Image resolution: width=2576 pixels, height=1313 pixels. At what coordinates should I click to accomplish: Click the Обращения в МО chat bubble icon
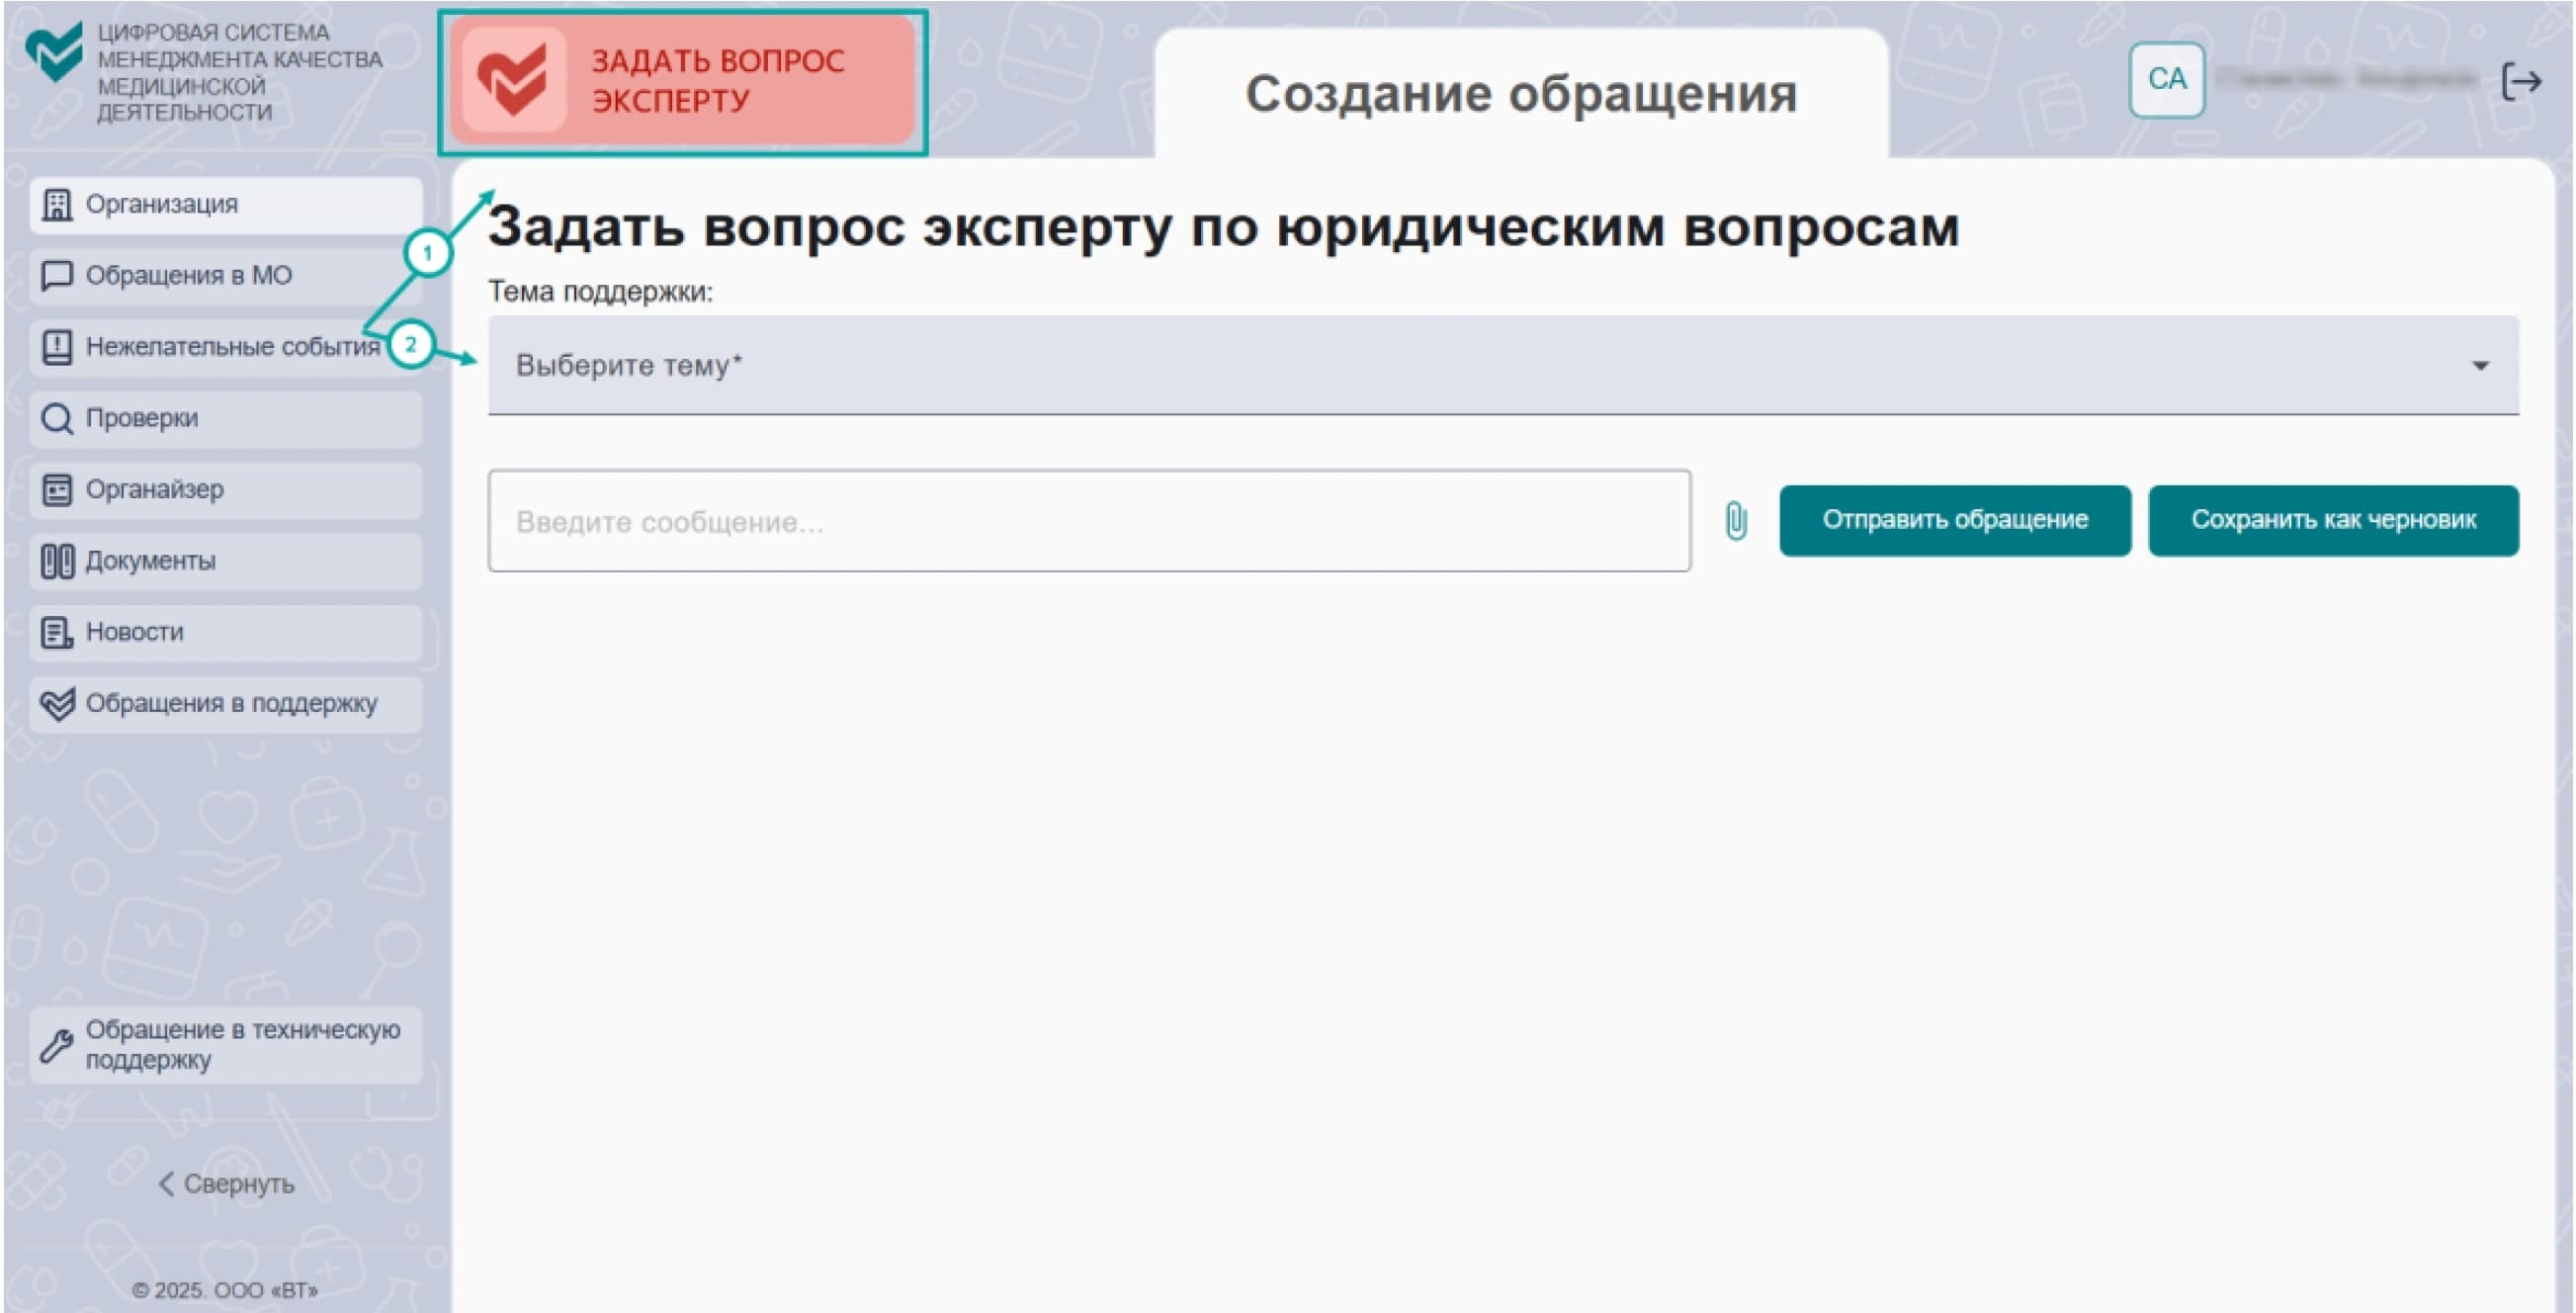tap(57, 276)
